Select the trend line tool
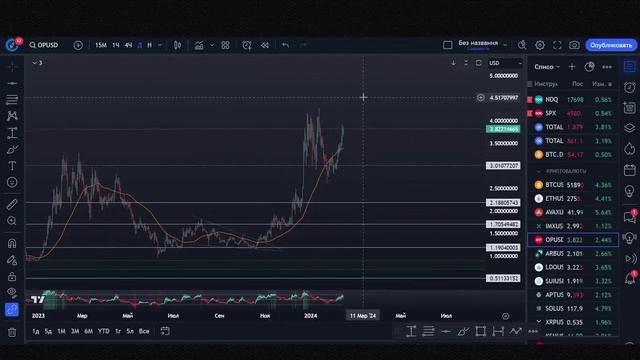 pyautogui.click(x=12, y=83)
